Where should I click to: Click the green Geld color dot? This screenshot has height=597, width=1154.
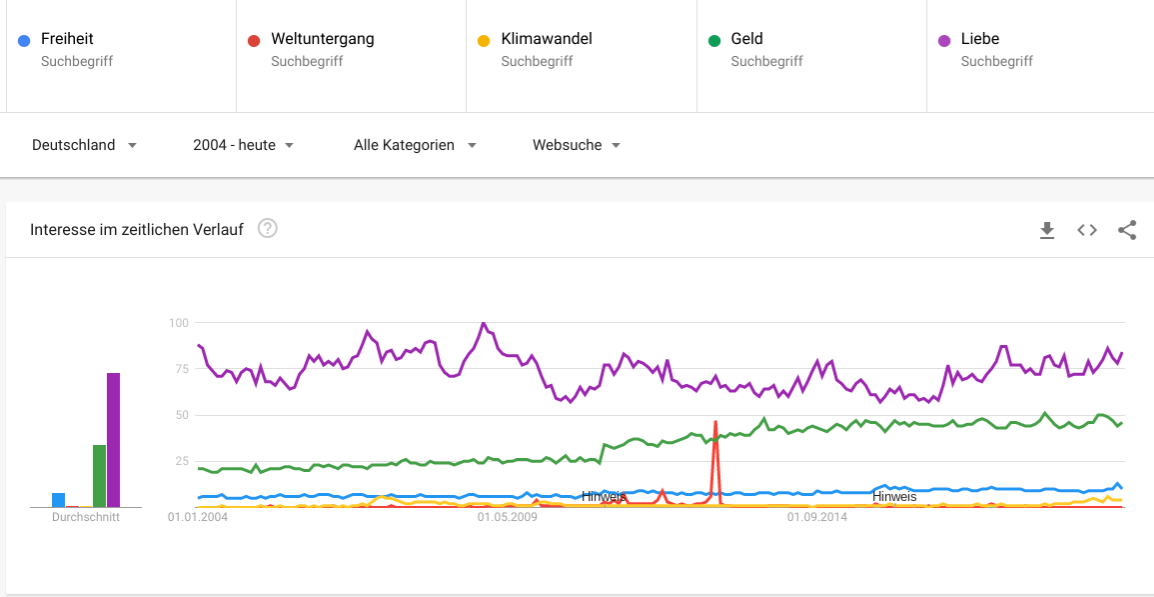pos(714,40)
